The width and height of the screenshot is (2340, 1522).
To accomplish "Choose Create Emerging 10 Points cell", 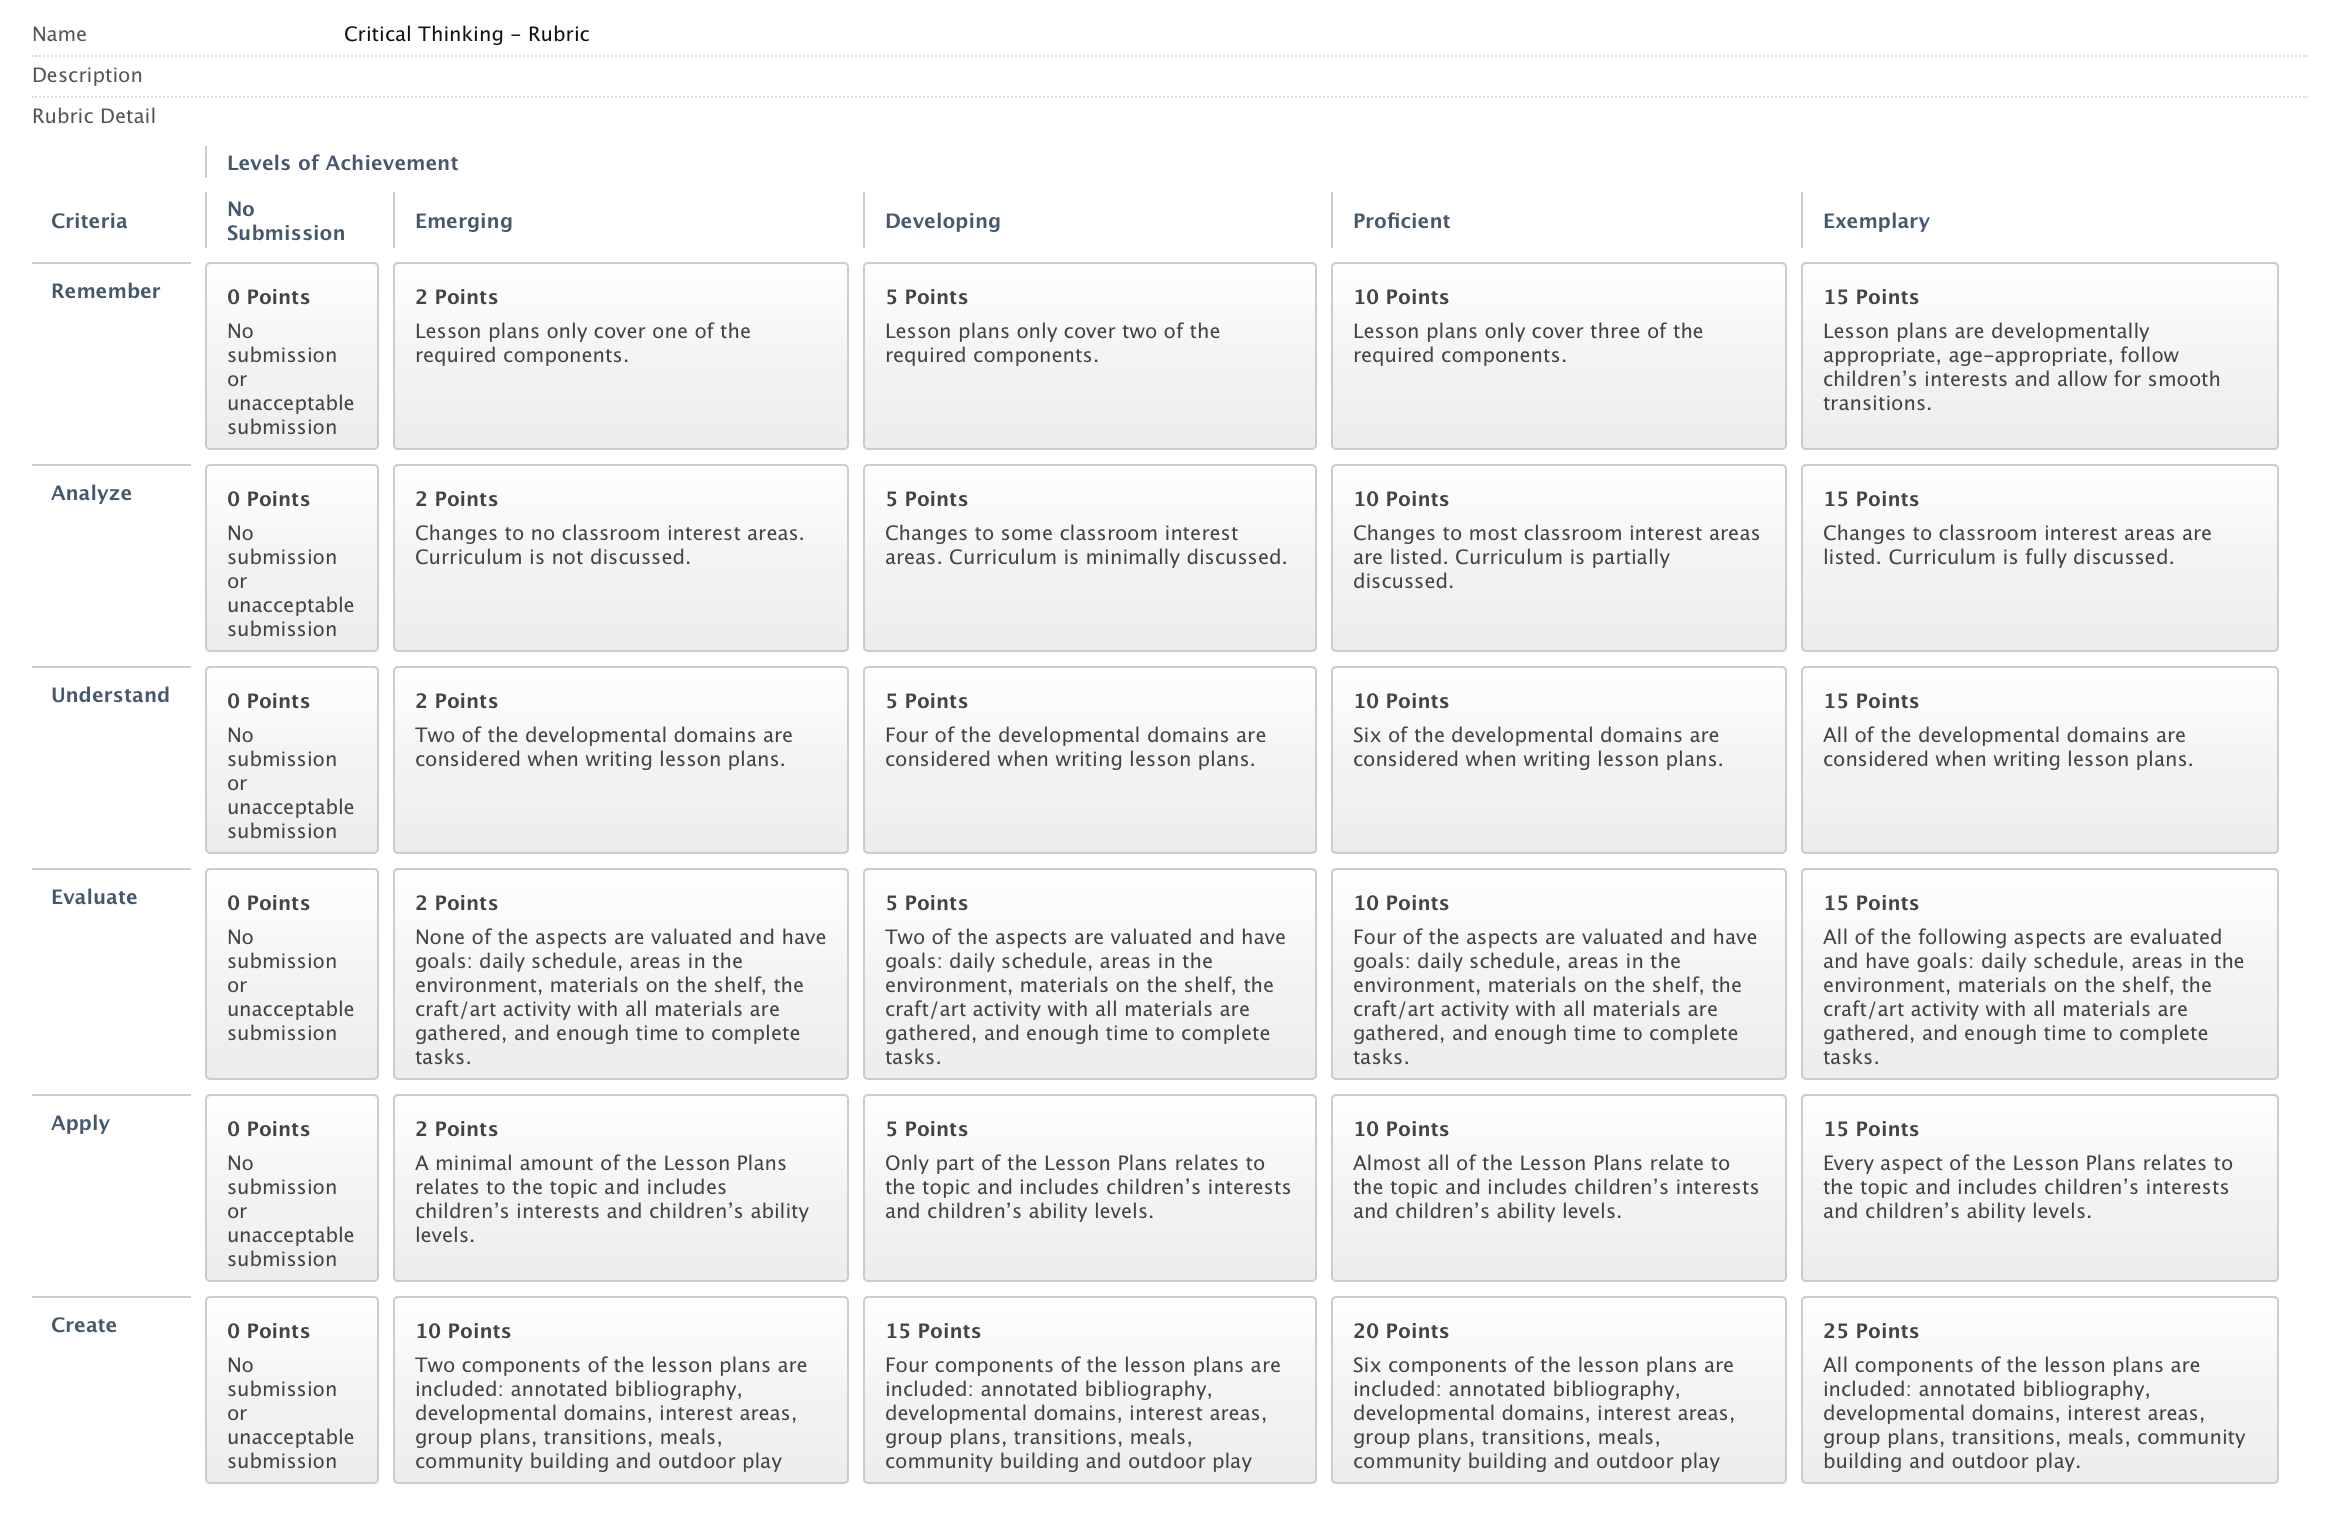I will tap(620, 1390).
